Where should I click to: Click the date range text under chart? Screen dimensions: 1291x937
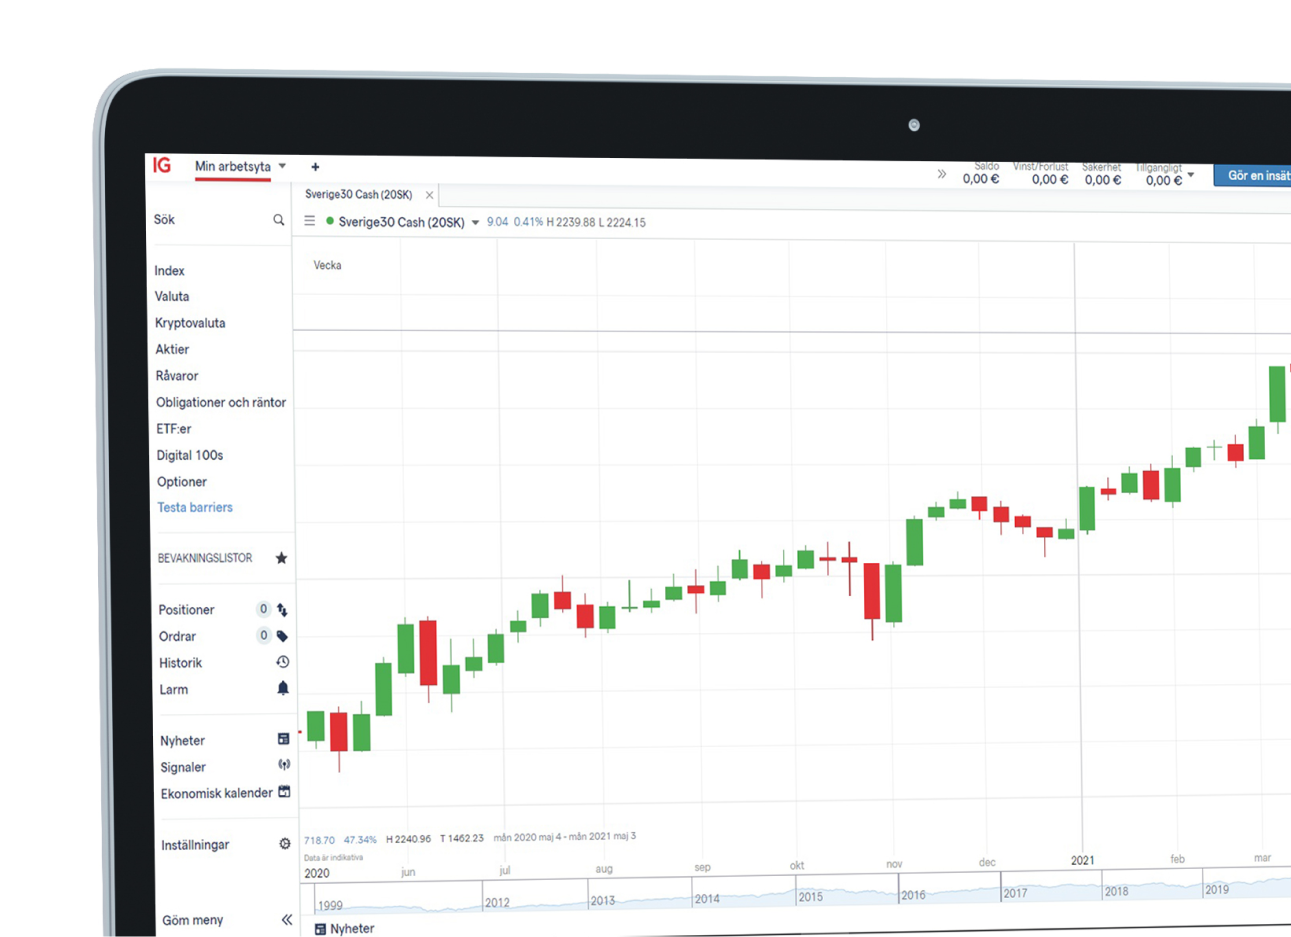click(x=565, y=837)
